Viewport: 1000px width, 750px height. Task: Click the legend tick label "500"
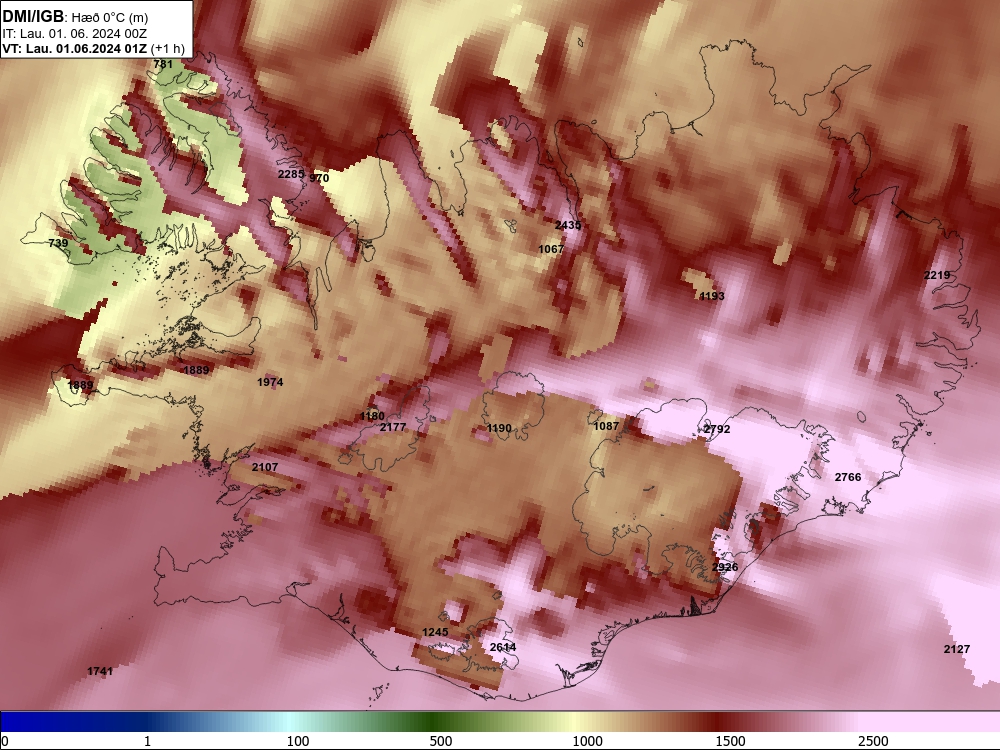point(441,741)
